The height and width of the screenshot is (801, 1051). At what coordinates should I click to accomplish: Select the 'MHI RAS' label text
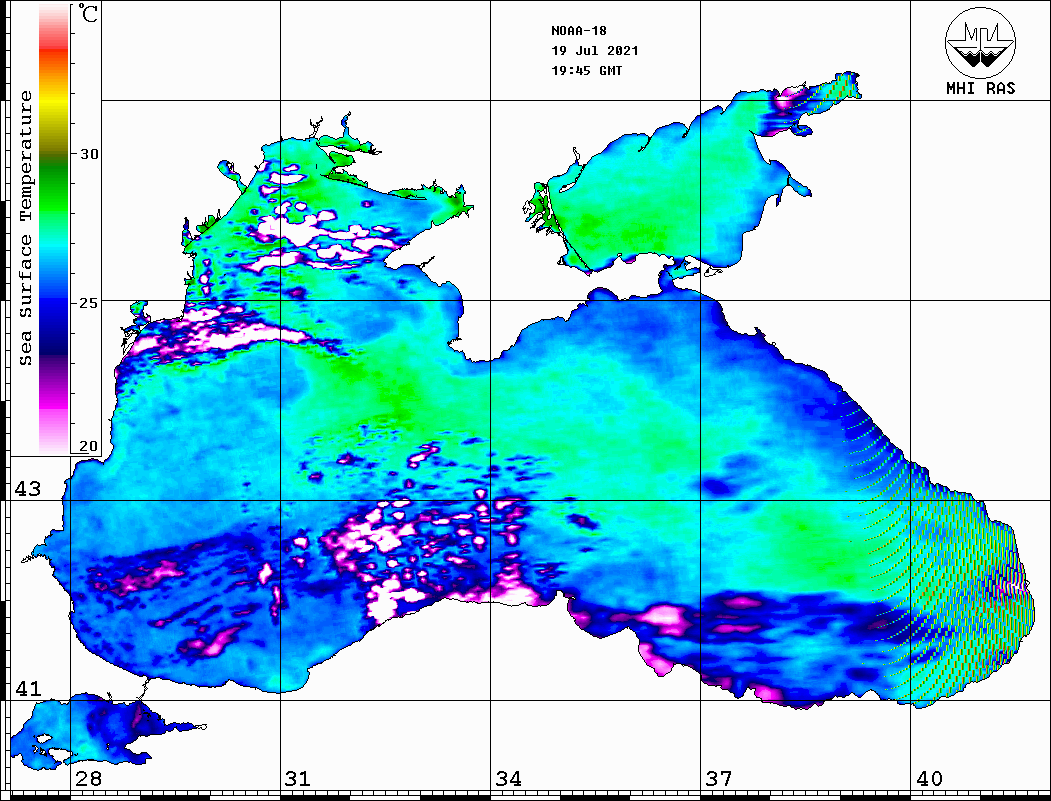tap(980, 88)
